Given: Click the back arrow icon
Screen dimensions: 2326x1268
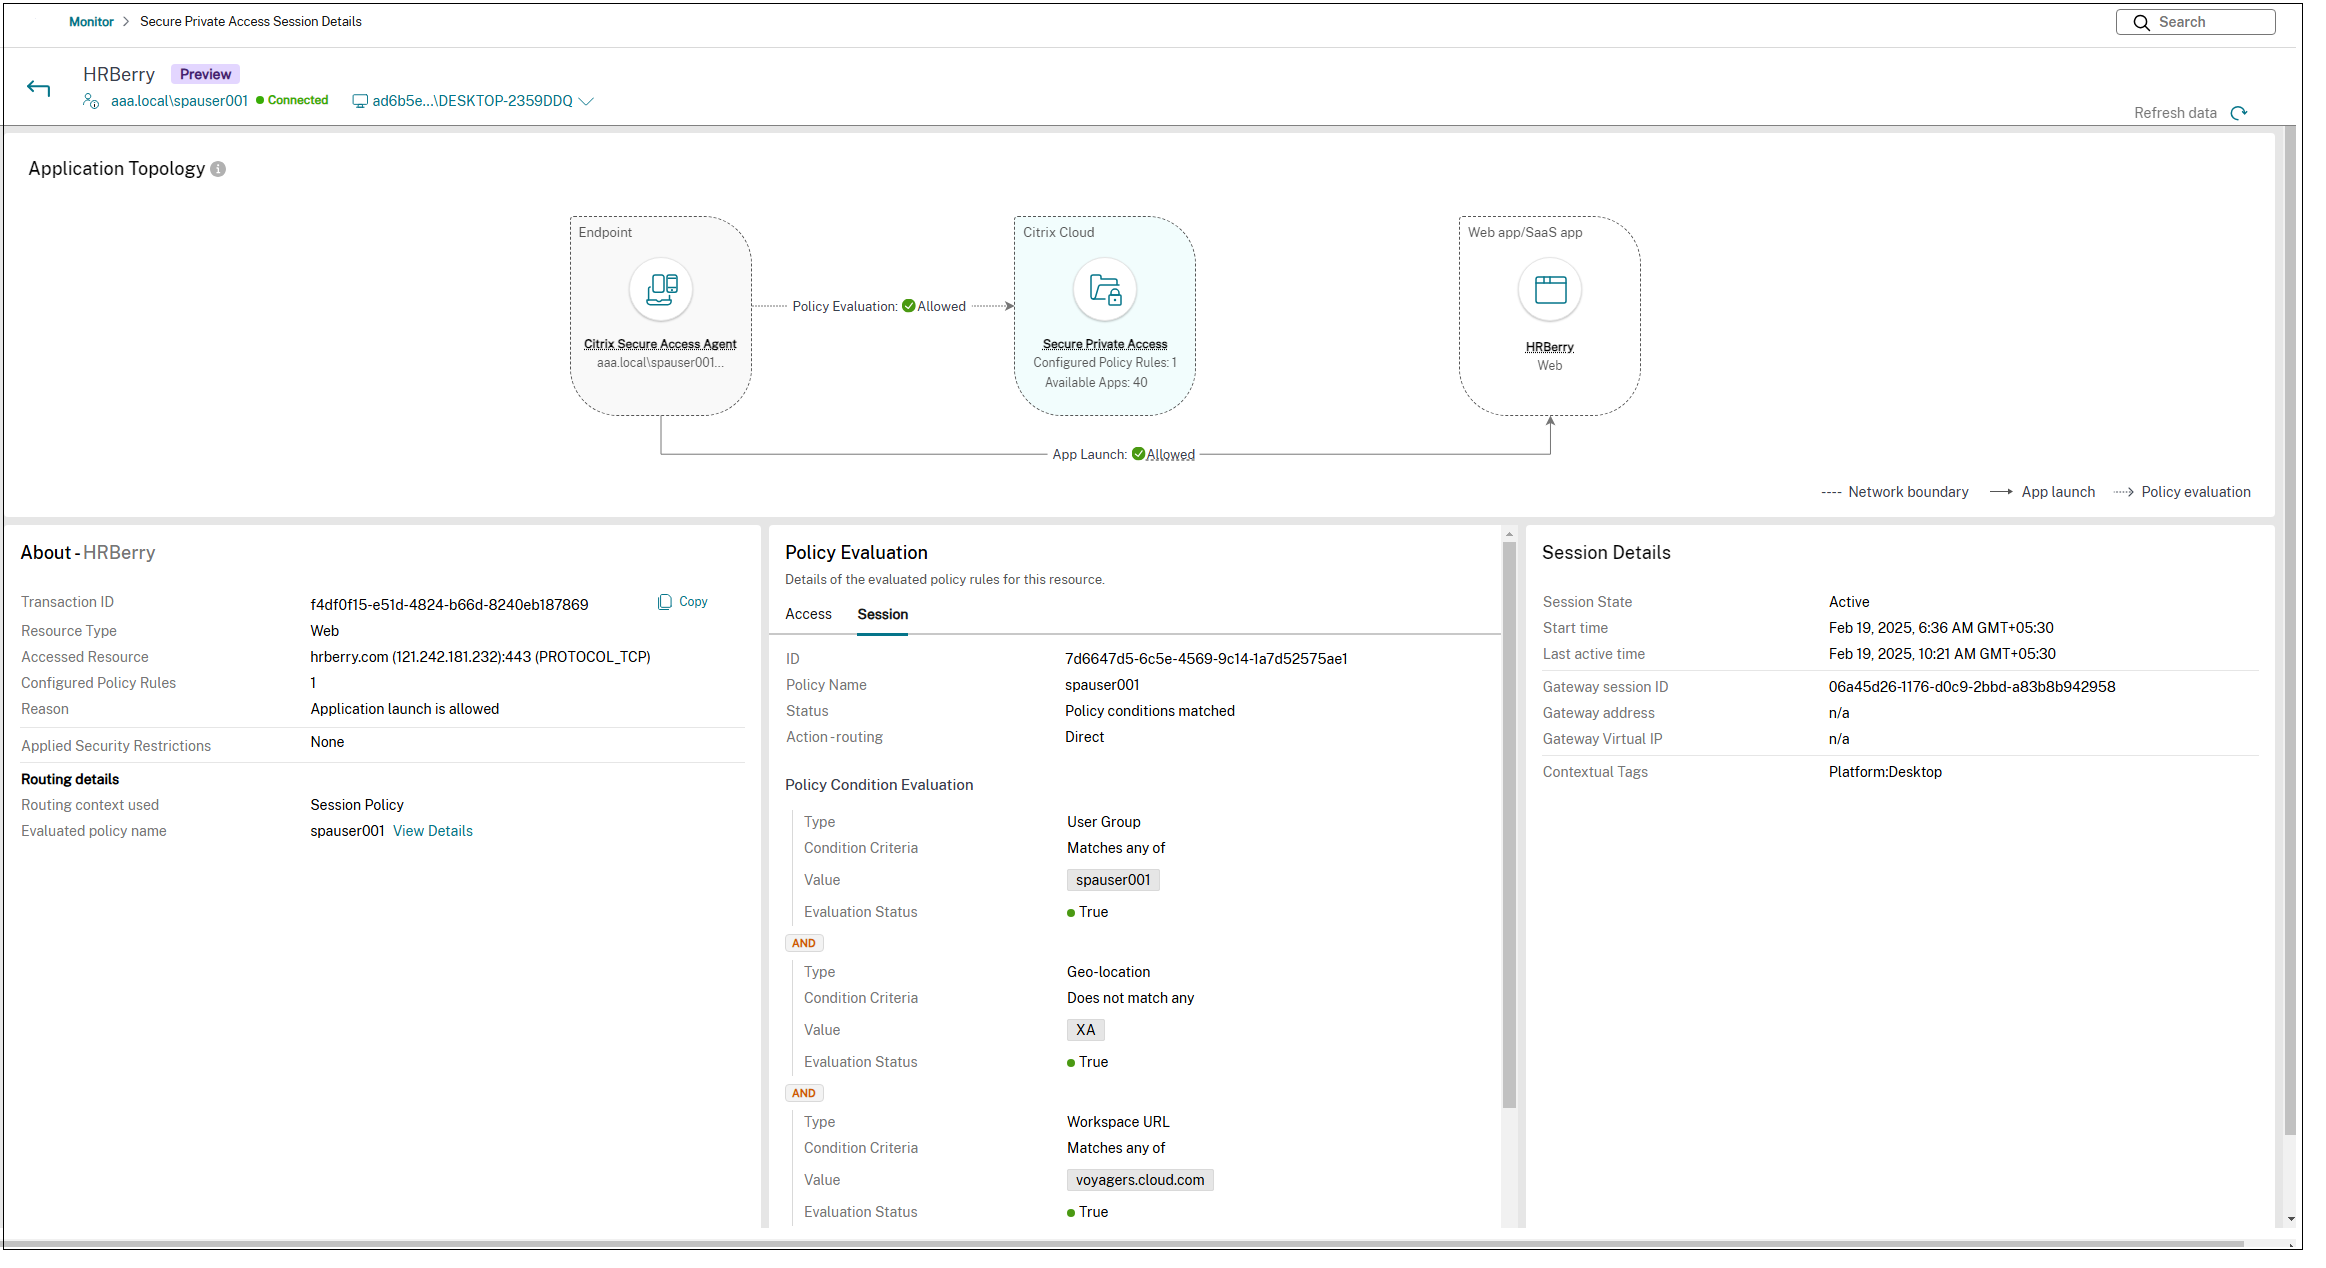Looking at the screenshot, I should [38, 89].
